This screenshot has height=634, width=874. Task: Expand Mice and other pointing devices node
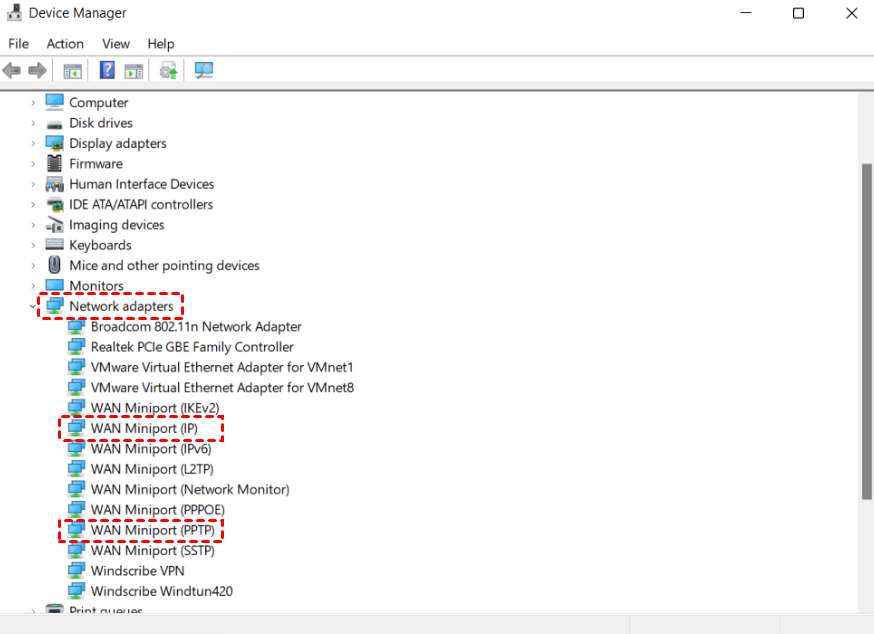(33, 265)
